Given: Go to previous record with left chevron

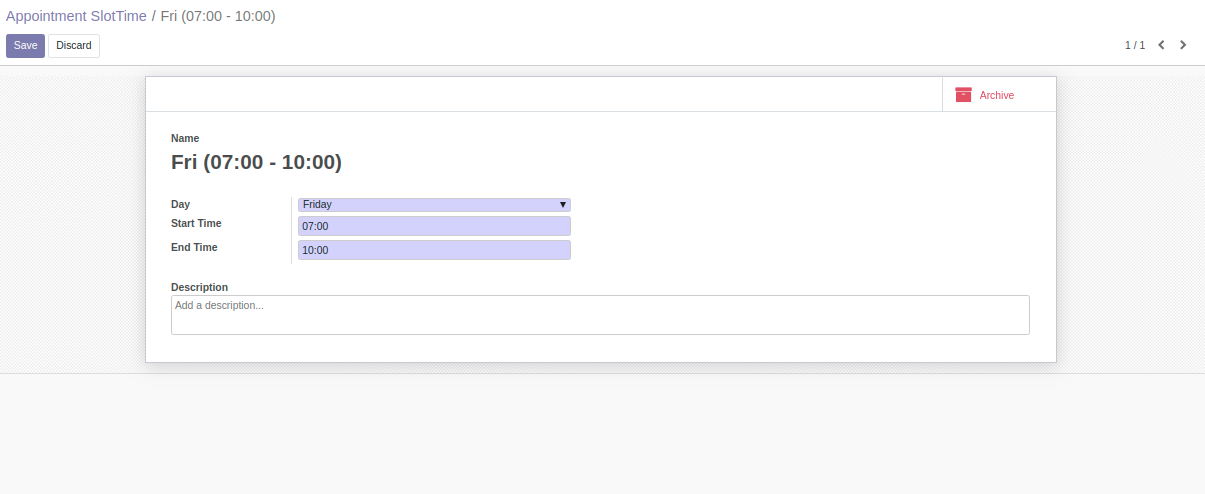Looking at the screenshot, I should [x=1161, y=45].
